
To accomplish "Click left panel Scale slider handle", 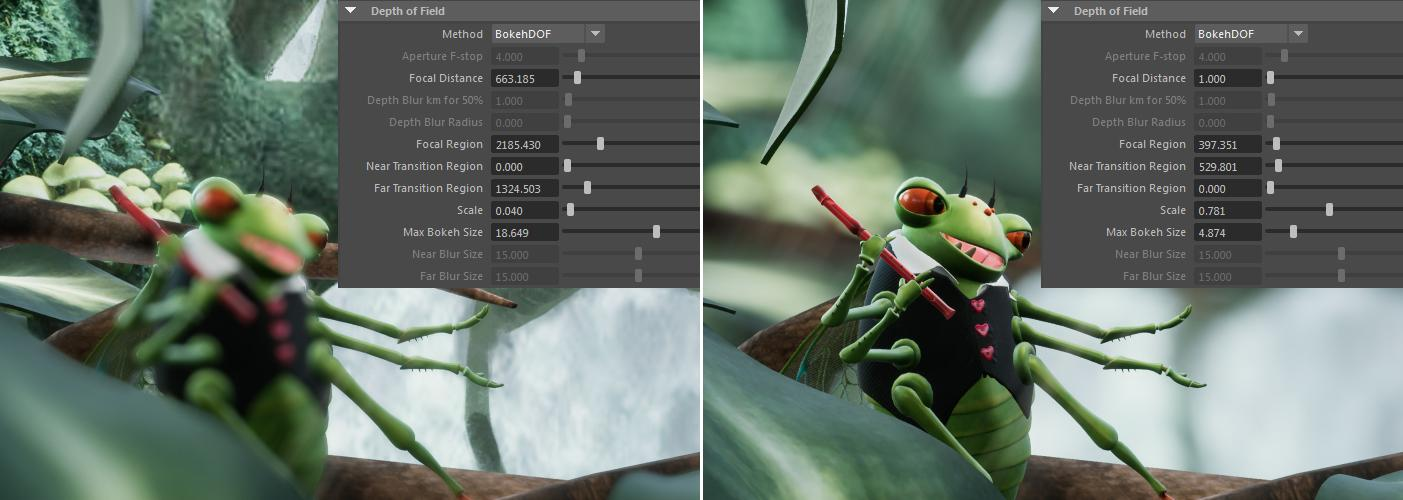I will pos(570,210).
